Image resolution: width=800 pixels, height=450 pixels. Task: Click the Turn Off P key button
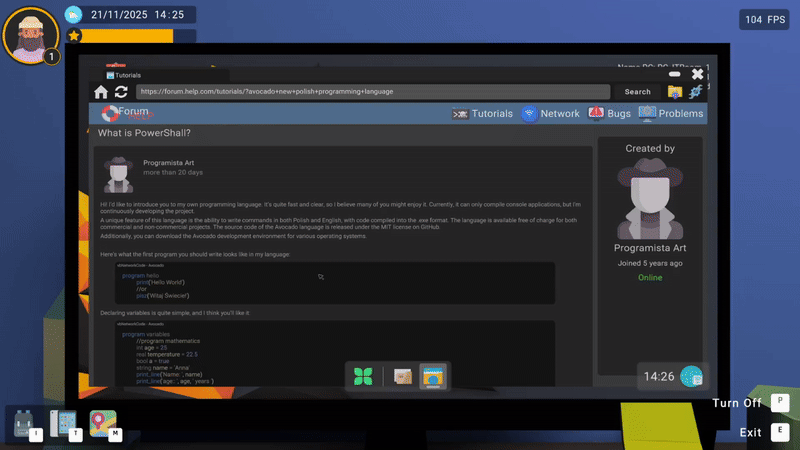coord(780,403)
